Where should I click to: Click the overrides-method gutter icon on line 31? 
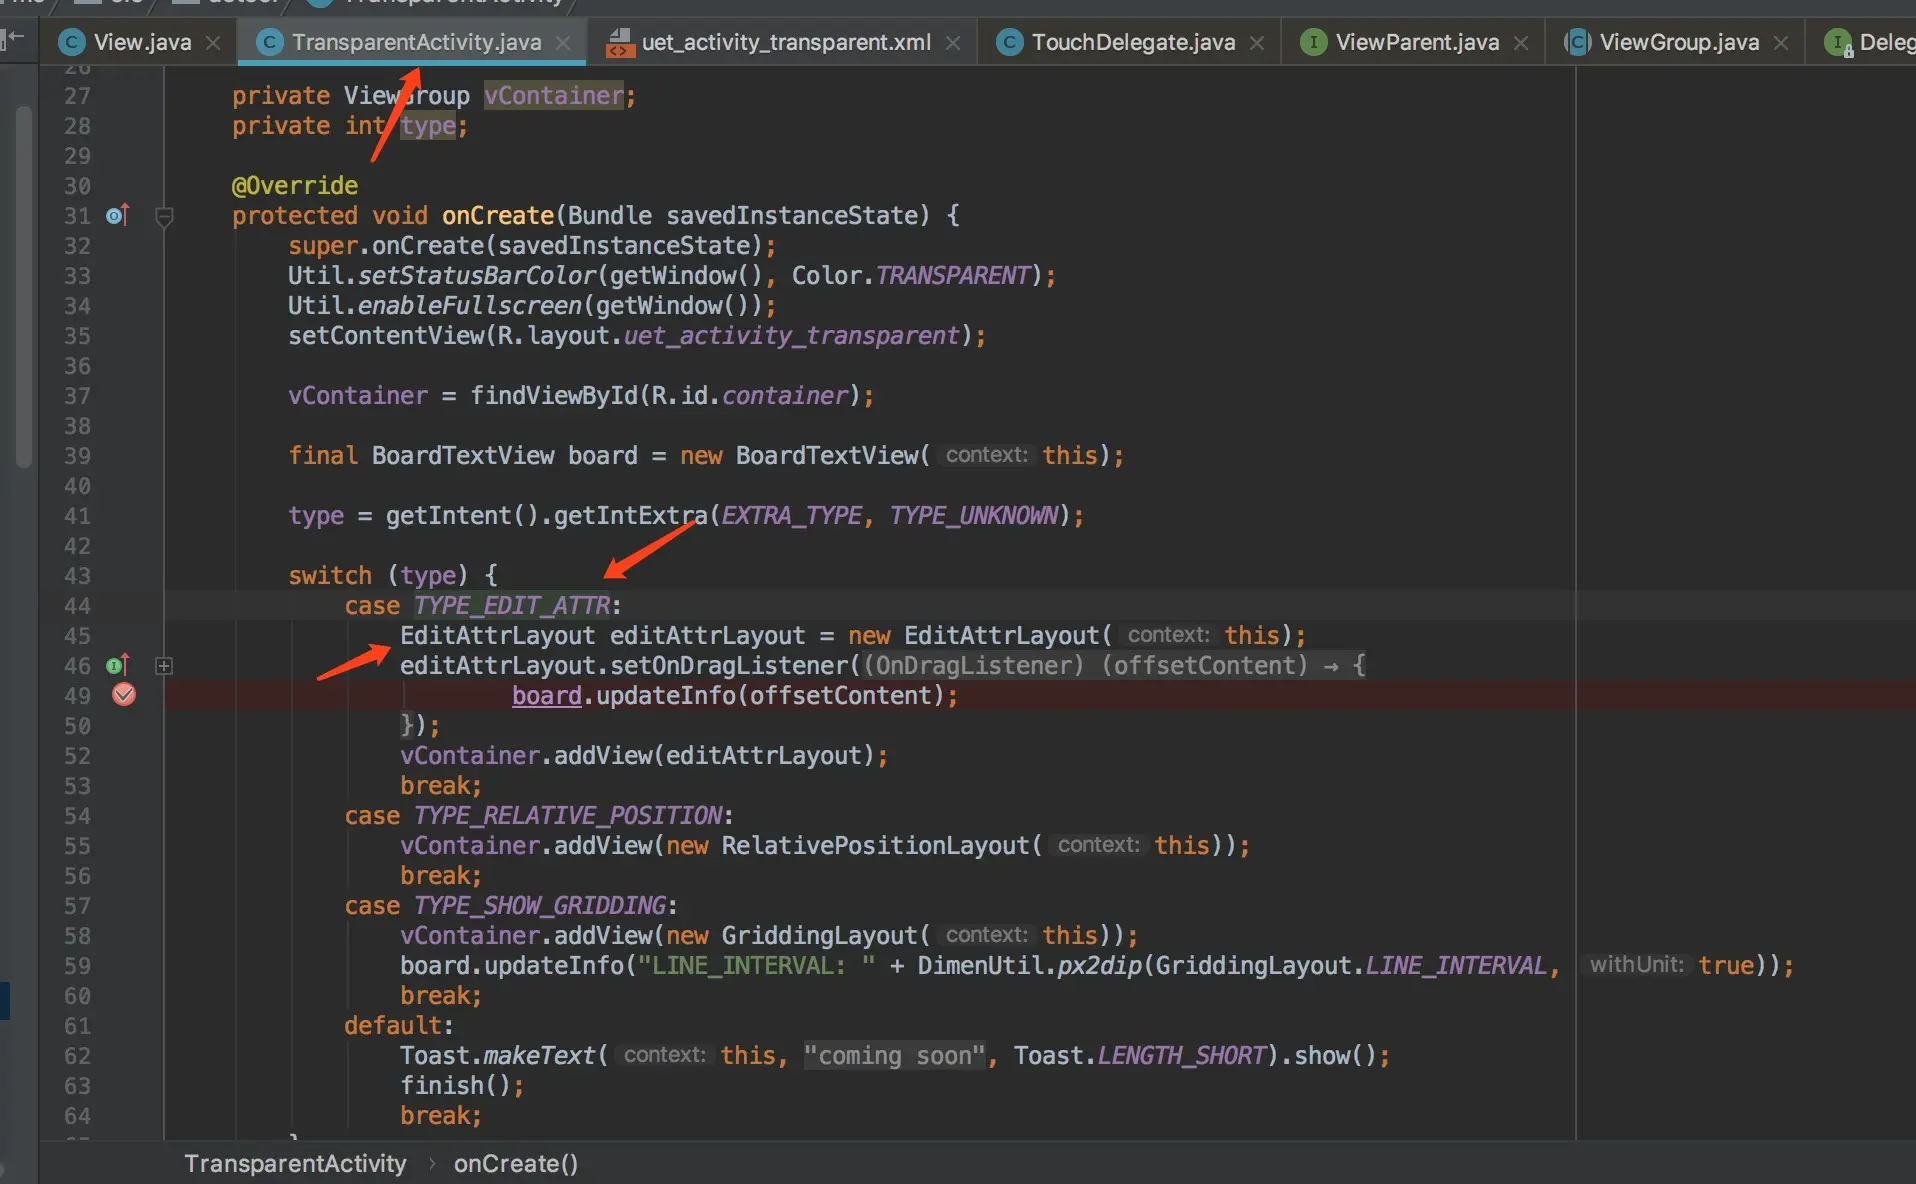coord(117,215)
